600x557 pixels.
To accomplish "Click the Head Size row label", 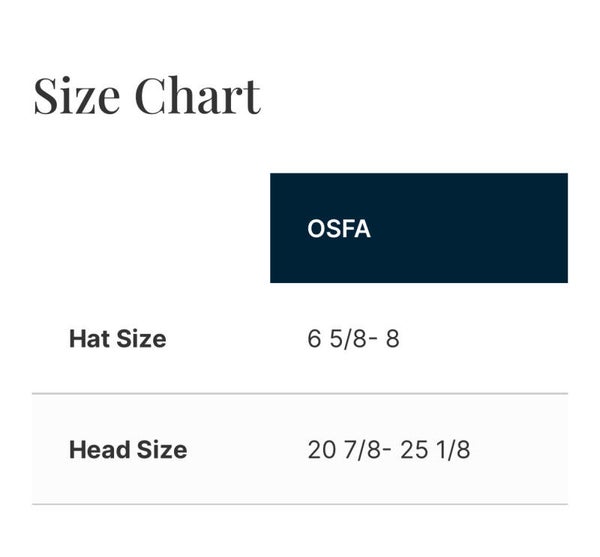I will pos(127,450).
